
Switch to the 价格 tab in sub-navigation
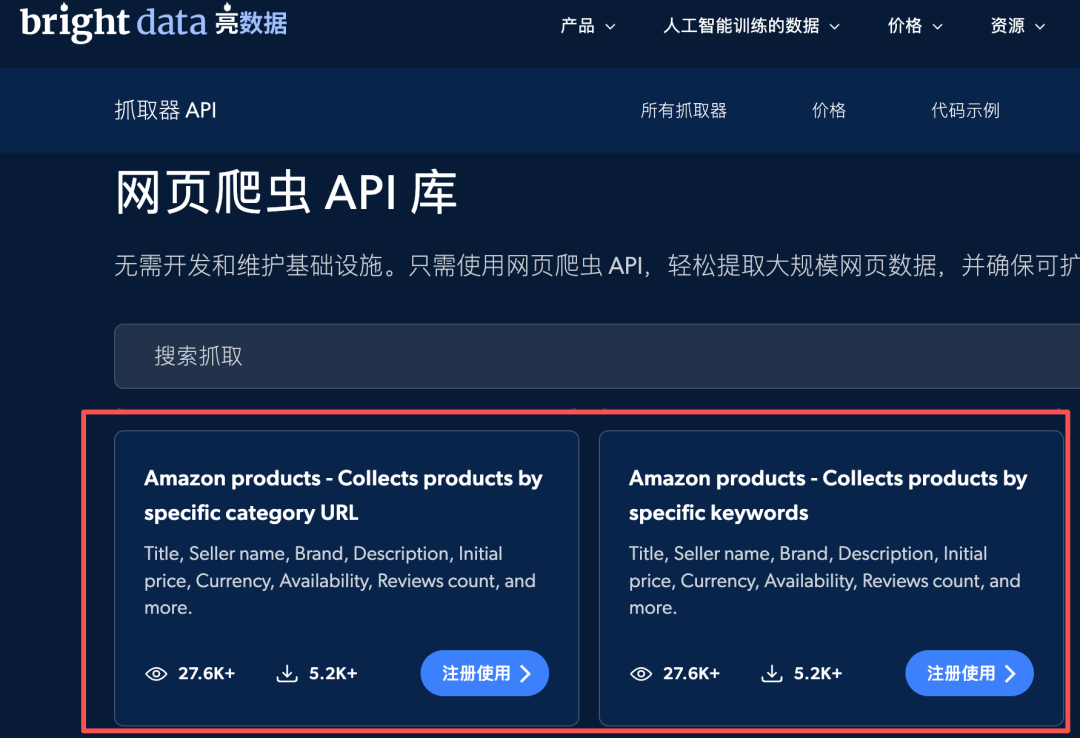[829, 110]
